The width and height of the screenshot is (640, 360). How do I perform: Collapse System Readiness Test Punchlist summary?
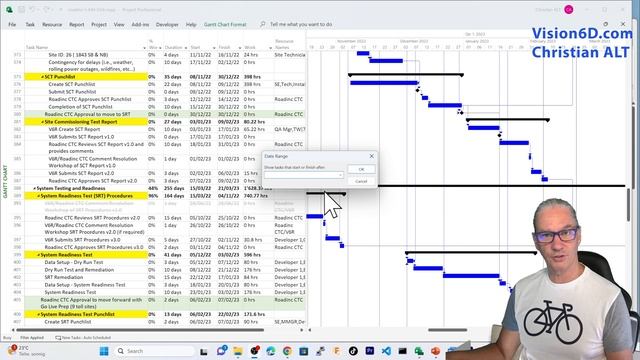click(x=39, y=314)
